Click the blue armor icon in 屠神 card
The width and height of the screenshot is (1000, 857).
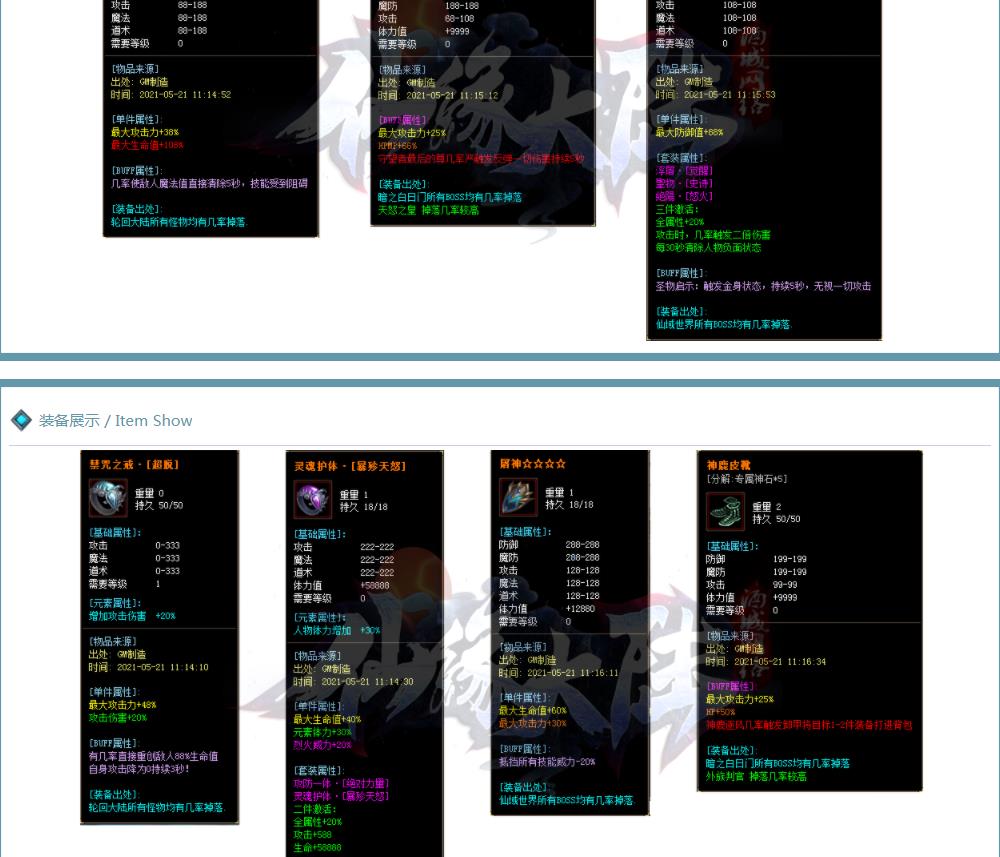click(518, 497)
